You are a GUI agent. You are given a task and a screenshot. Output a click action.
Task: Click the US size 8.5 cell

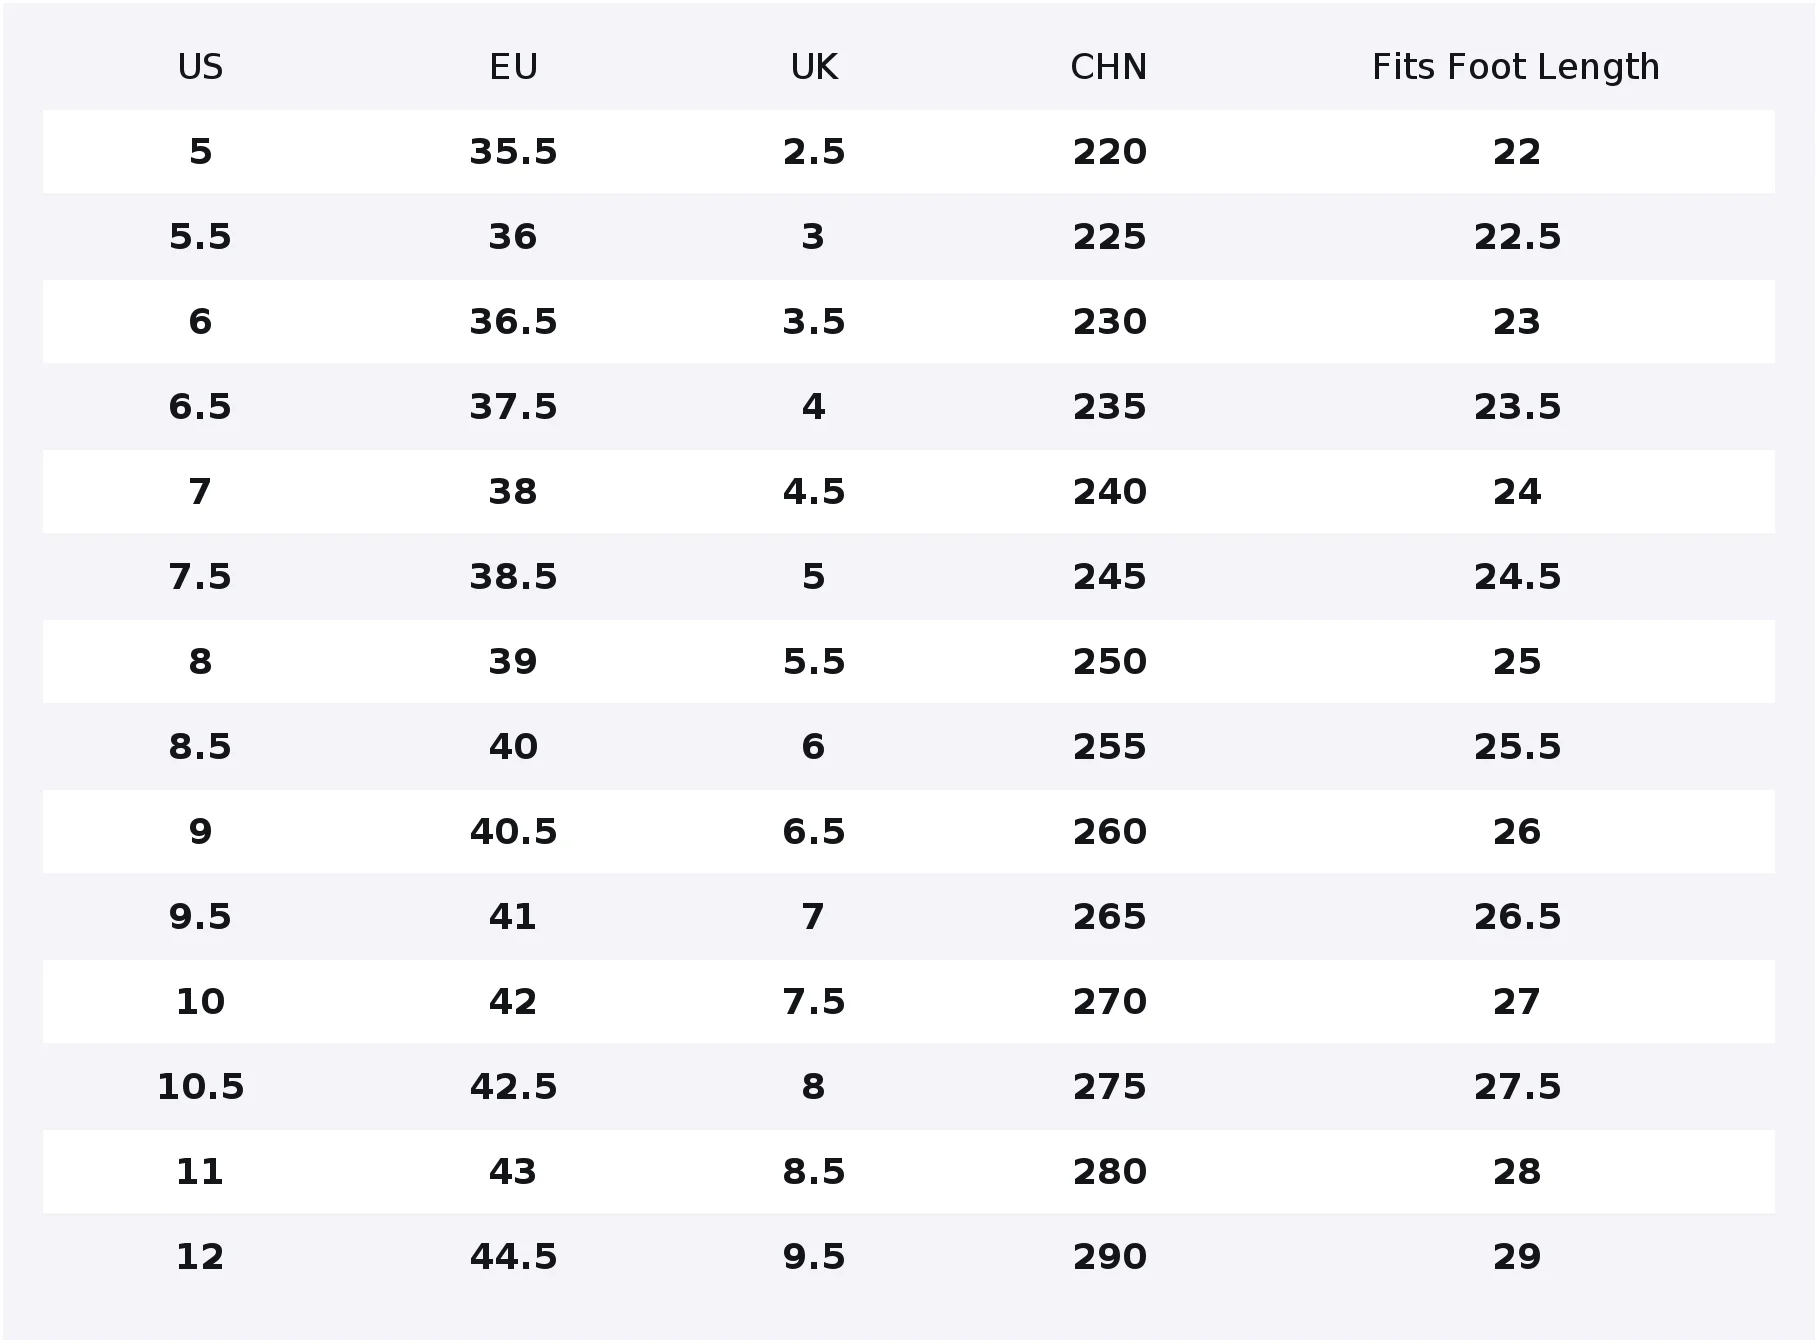tap(200, 747)
